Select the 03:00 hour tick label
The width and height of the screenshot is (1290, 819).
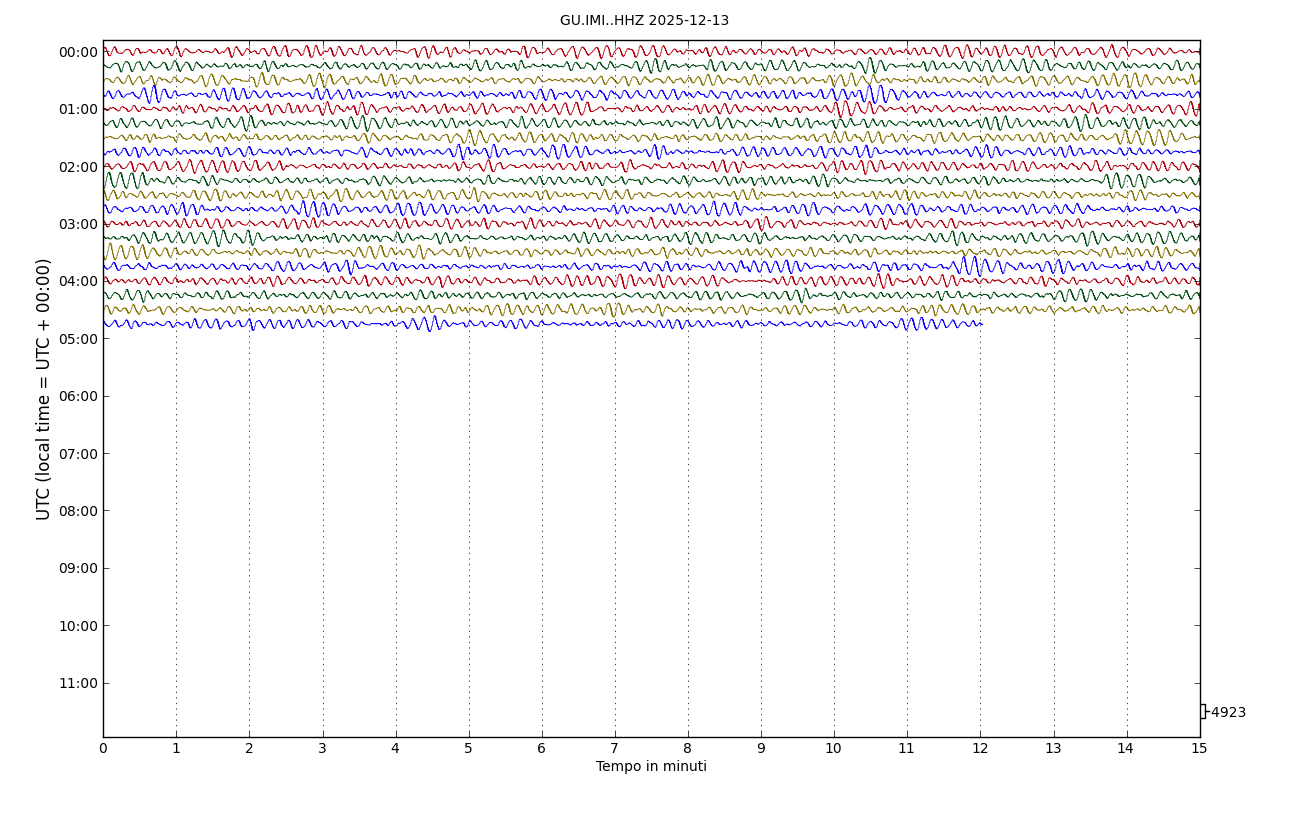78,225
